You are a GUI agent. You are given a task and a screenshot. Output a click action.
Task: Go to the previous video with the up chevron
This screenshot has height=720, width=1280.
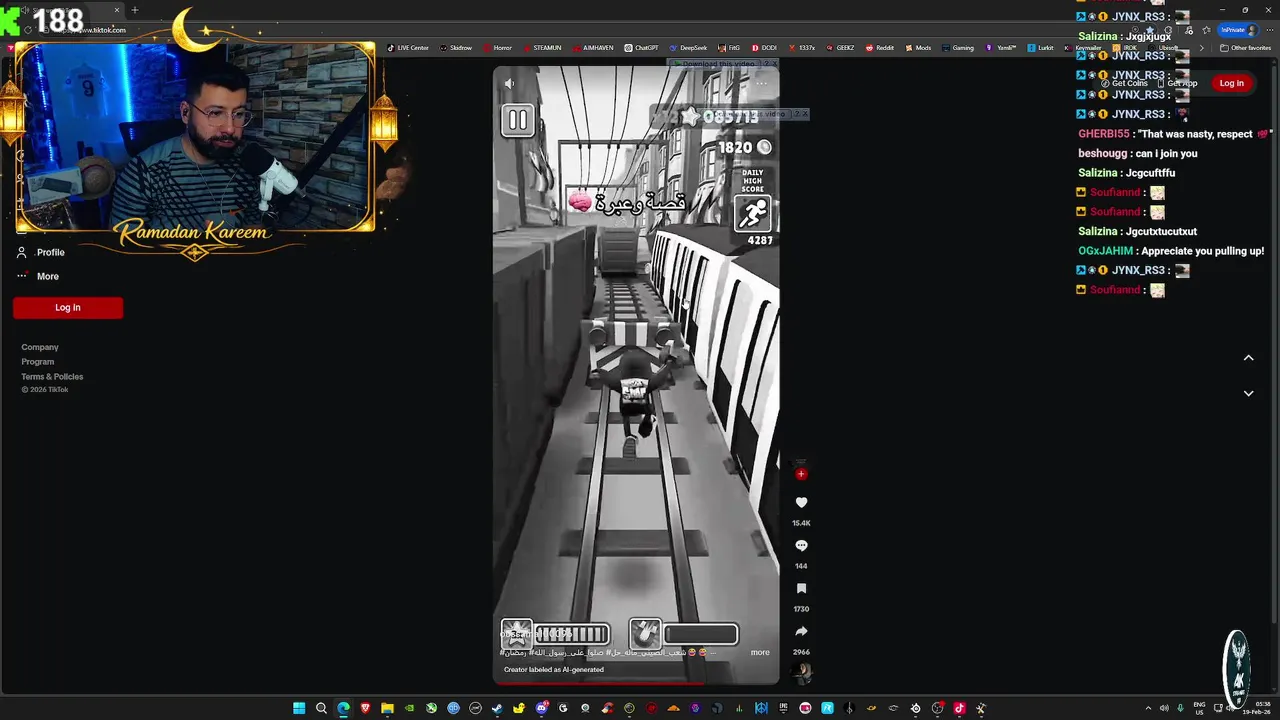click(x=1248, y=358)
